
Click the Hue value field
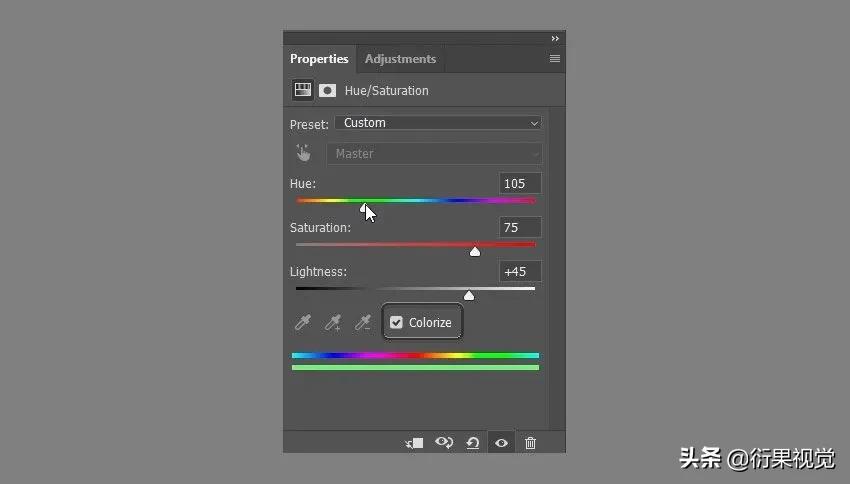[520, 183]
